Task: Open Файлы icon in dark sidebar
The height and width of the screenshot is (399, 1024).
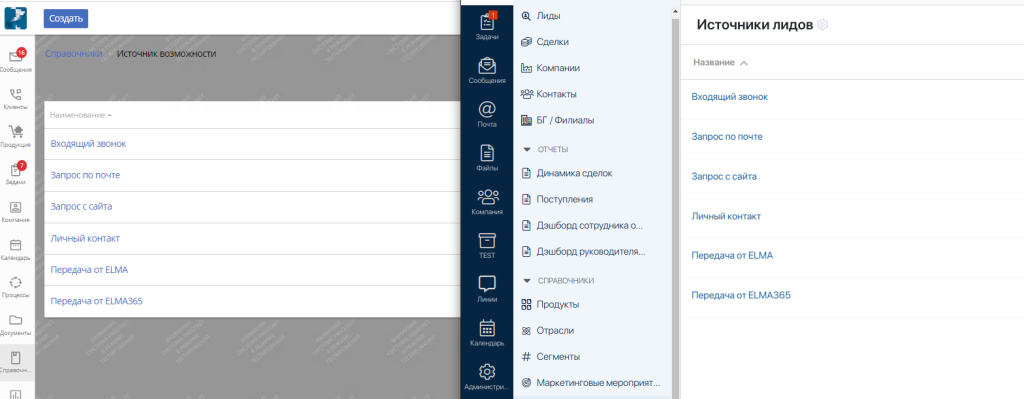Action: coord(487,157)
